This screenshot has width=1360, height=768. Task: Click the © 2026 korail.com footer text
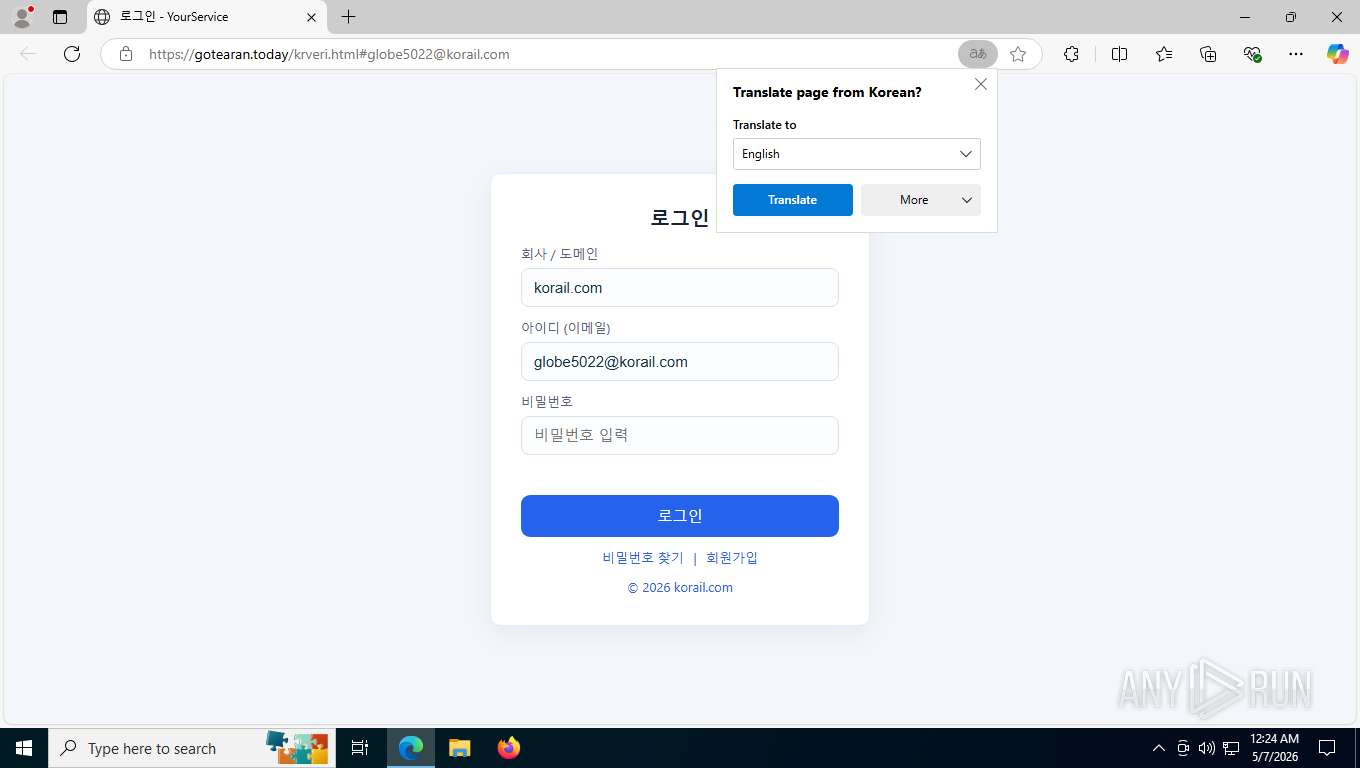click(680, 588)
